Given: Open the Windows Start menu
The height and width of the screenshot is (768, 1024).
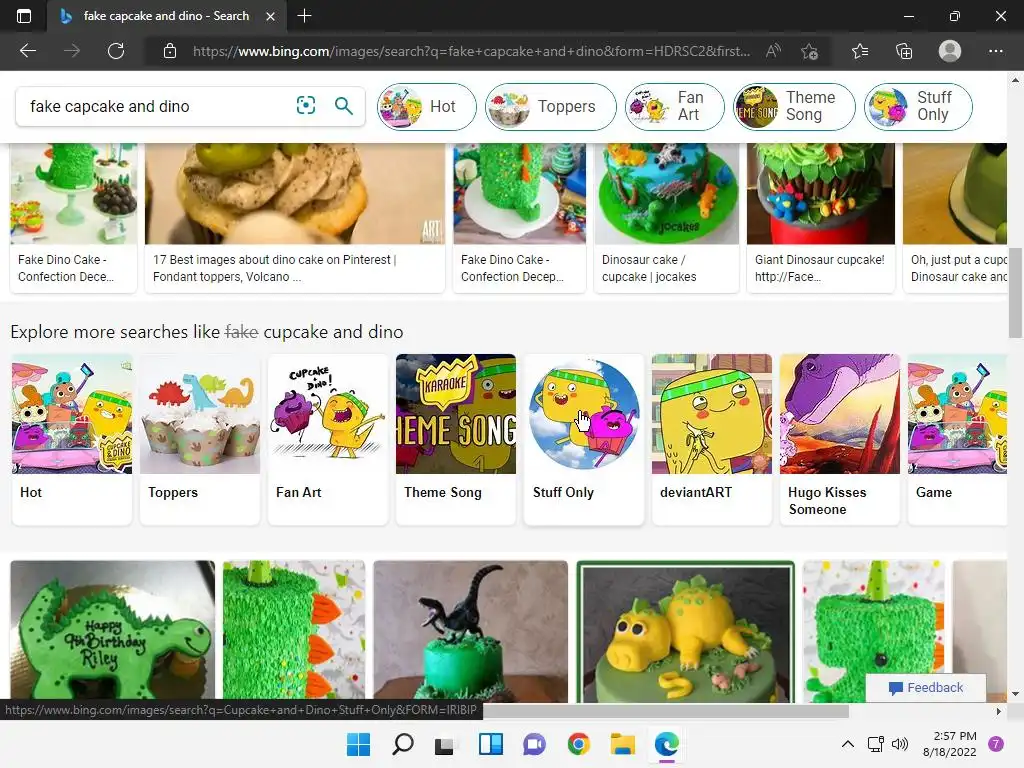Looking at the screenshot, I should point(358,744).
